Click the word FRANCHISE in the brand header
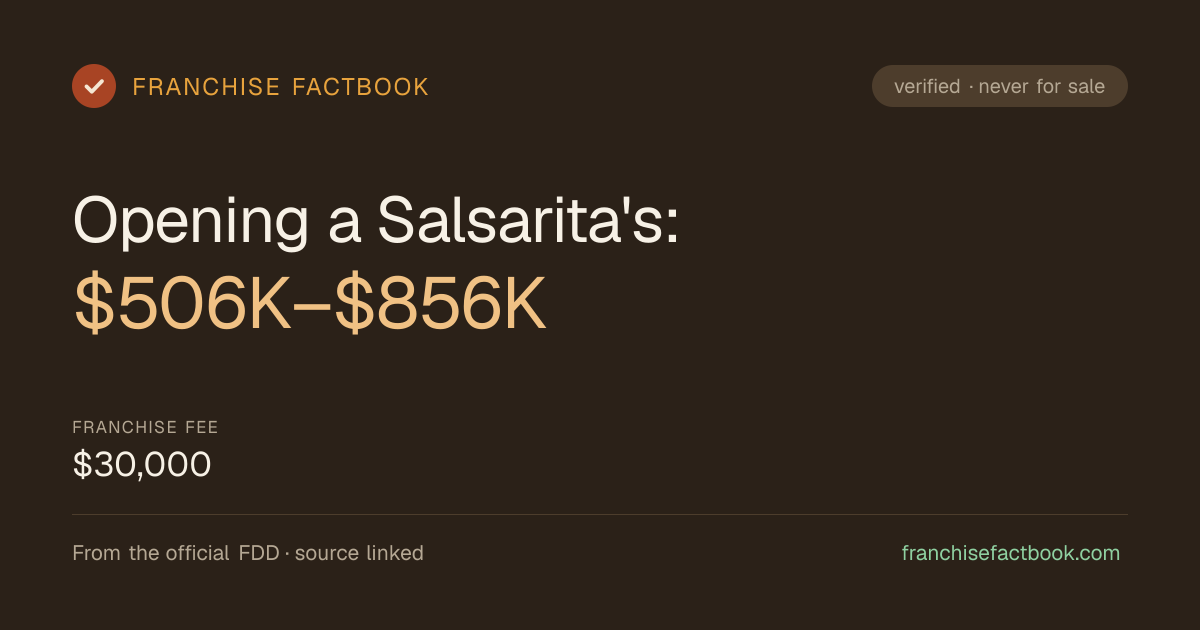 206,87
